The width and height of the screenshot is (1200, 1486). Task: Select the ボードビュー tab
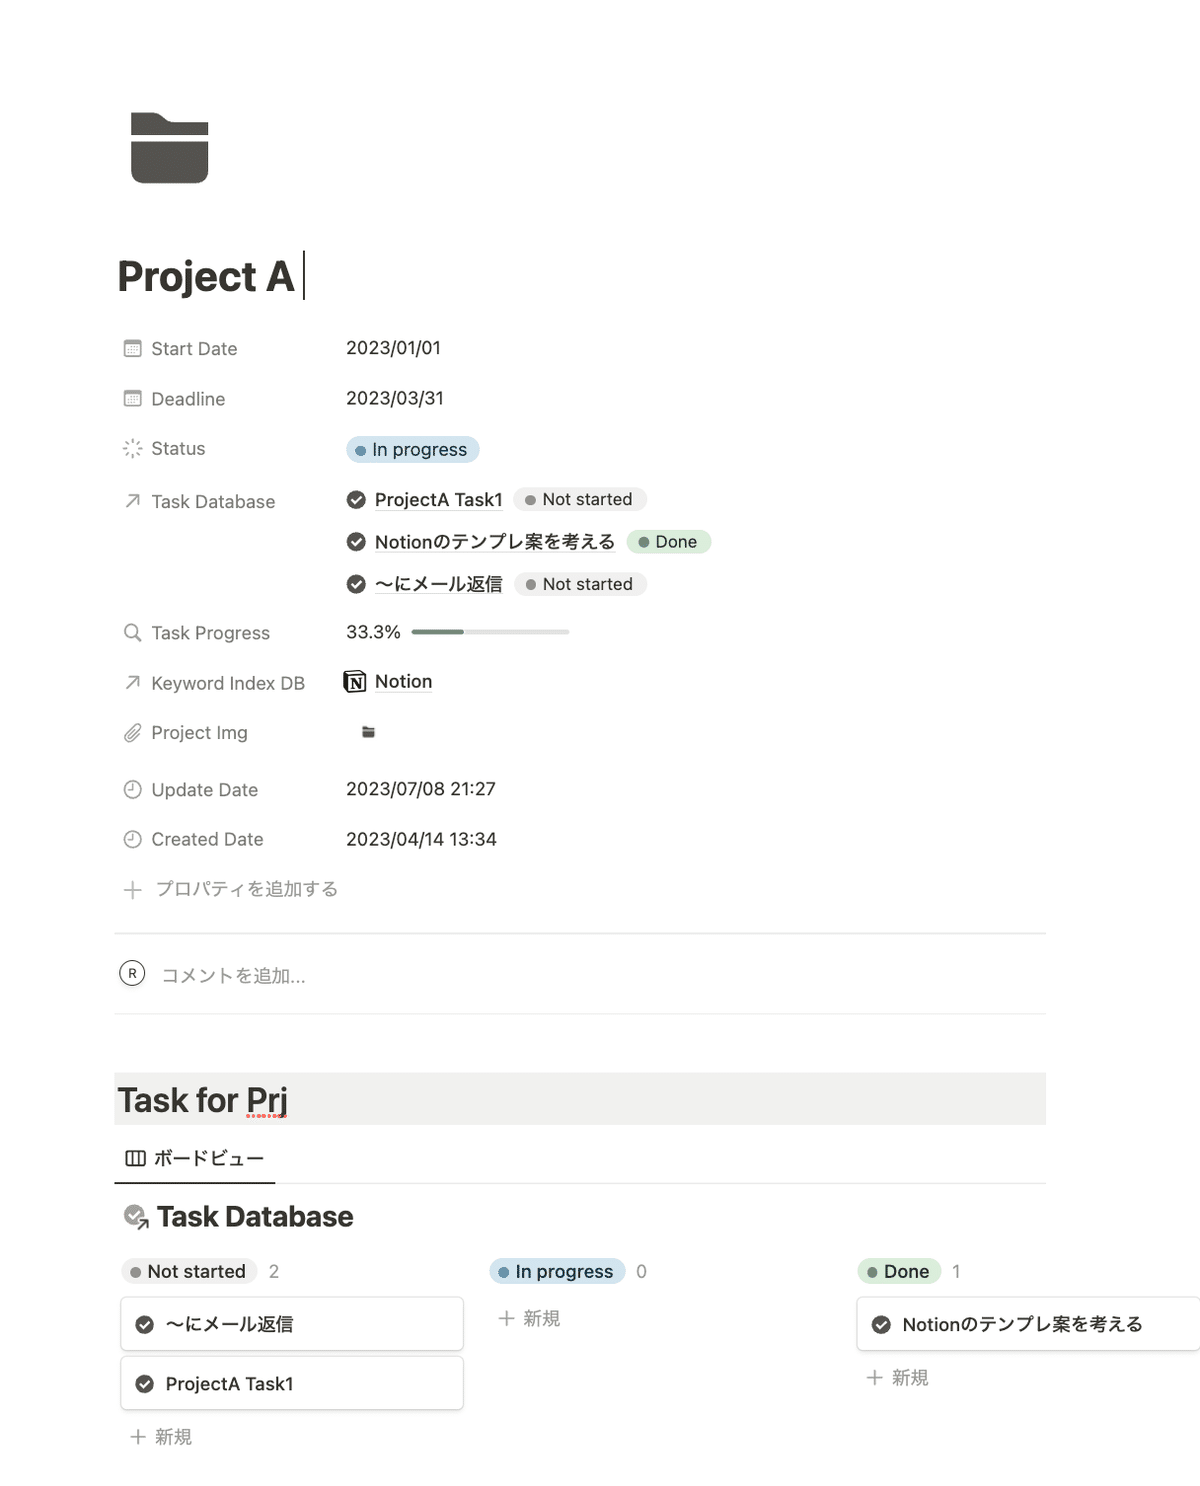(x=195, y=1158)
